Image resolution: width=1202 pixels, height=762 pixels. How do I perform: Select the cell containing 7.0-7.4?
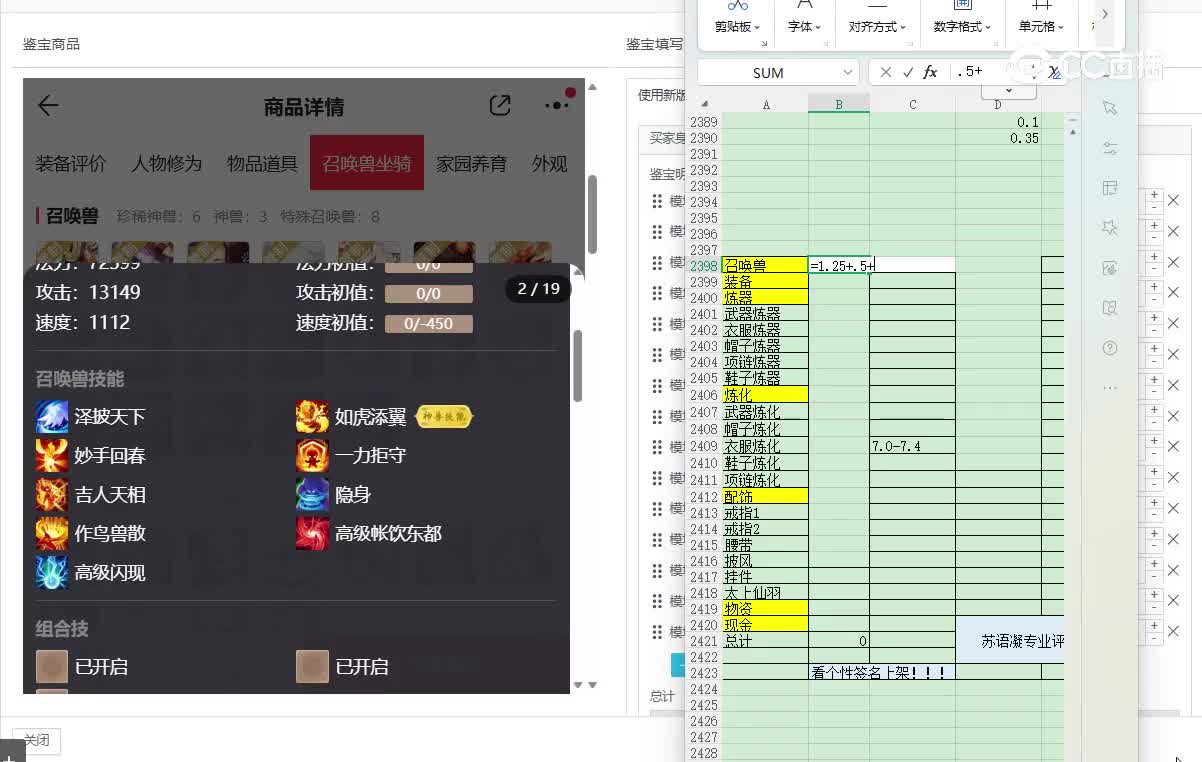912,446
